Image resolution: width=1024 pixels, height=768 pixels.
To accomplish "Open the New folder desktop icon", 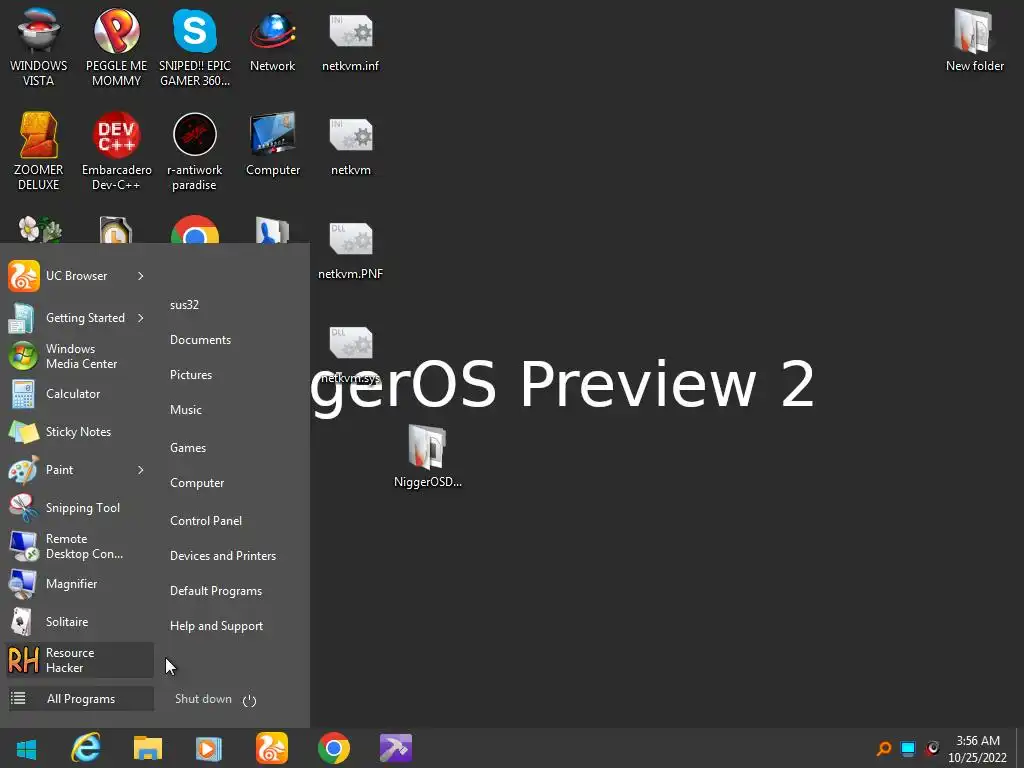I will pos(974,40).
